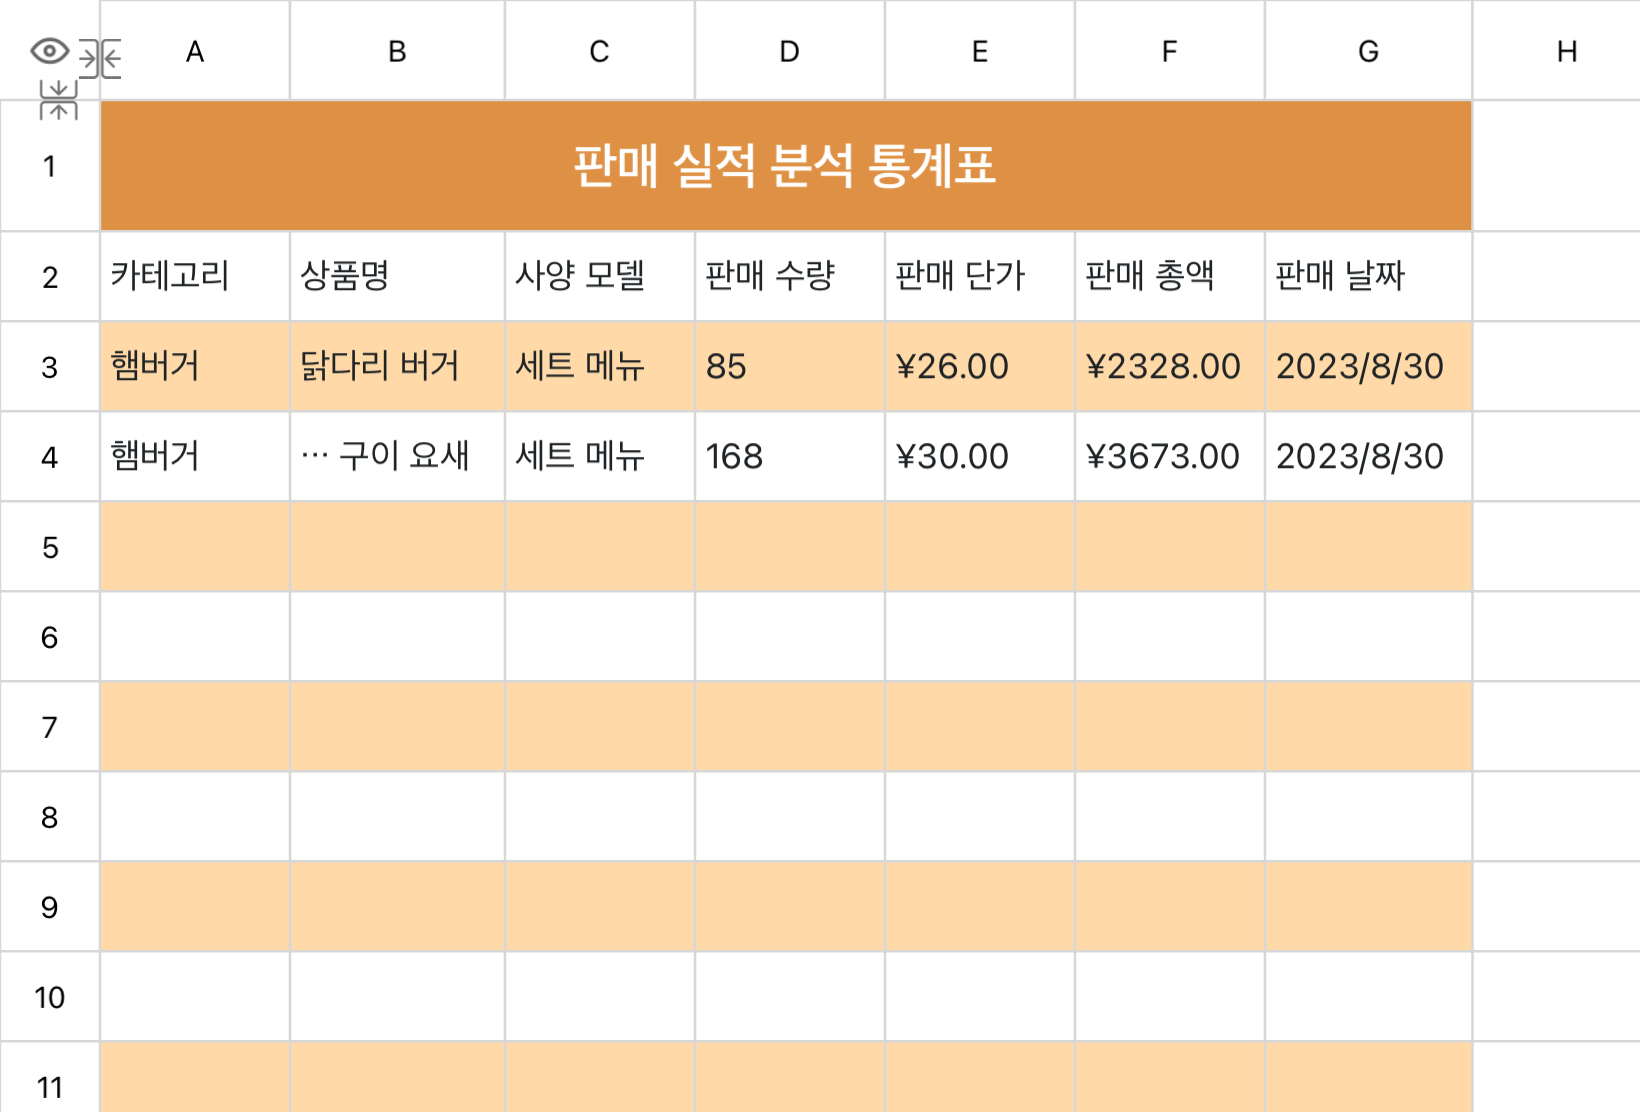
Task: Click the 판매 날짜 header cell
Action: click(1368, 277)
